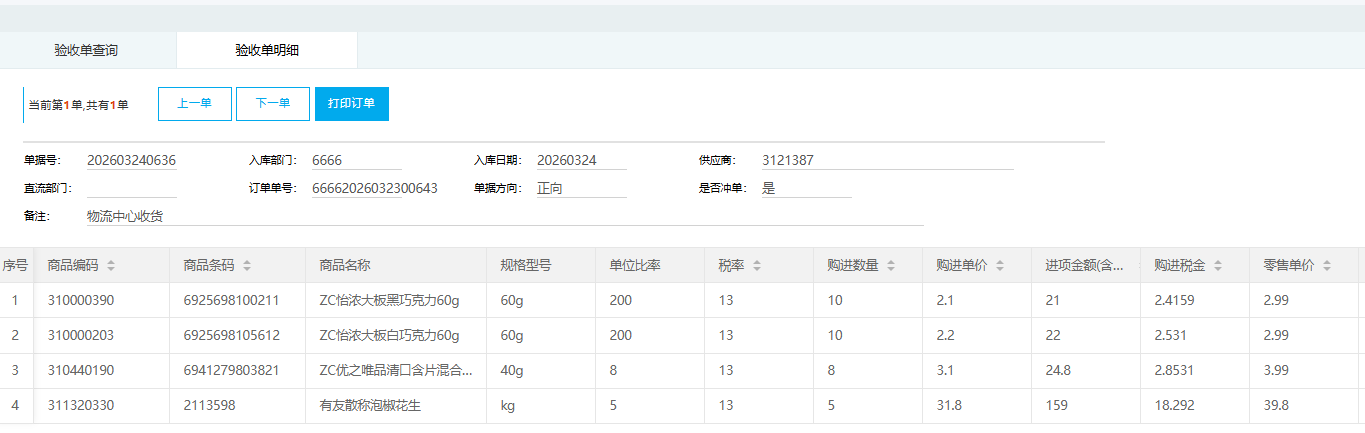Click sort icon on 商品编码 column
1365x433 pixels.
[x=111, y=266]
